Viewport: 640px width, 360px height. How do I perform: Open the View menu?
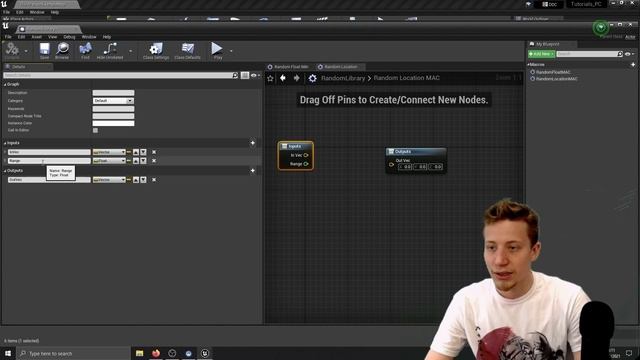tap(53, 37)
